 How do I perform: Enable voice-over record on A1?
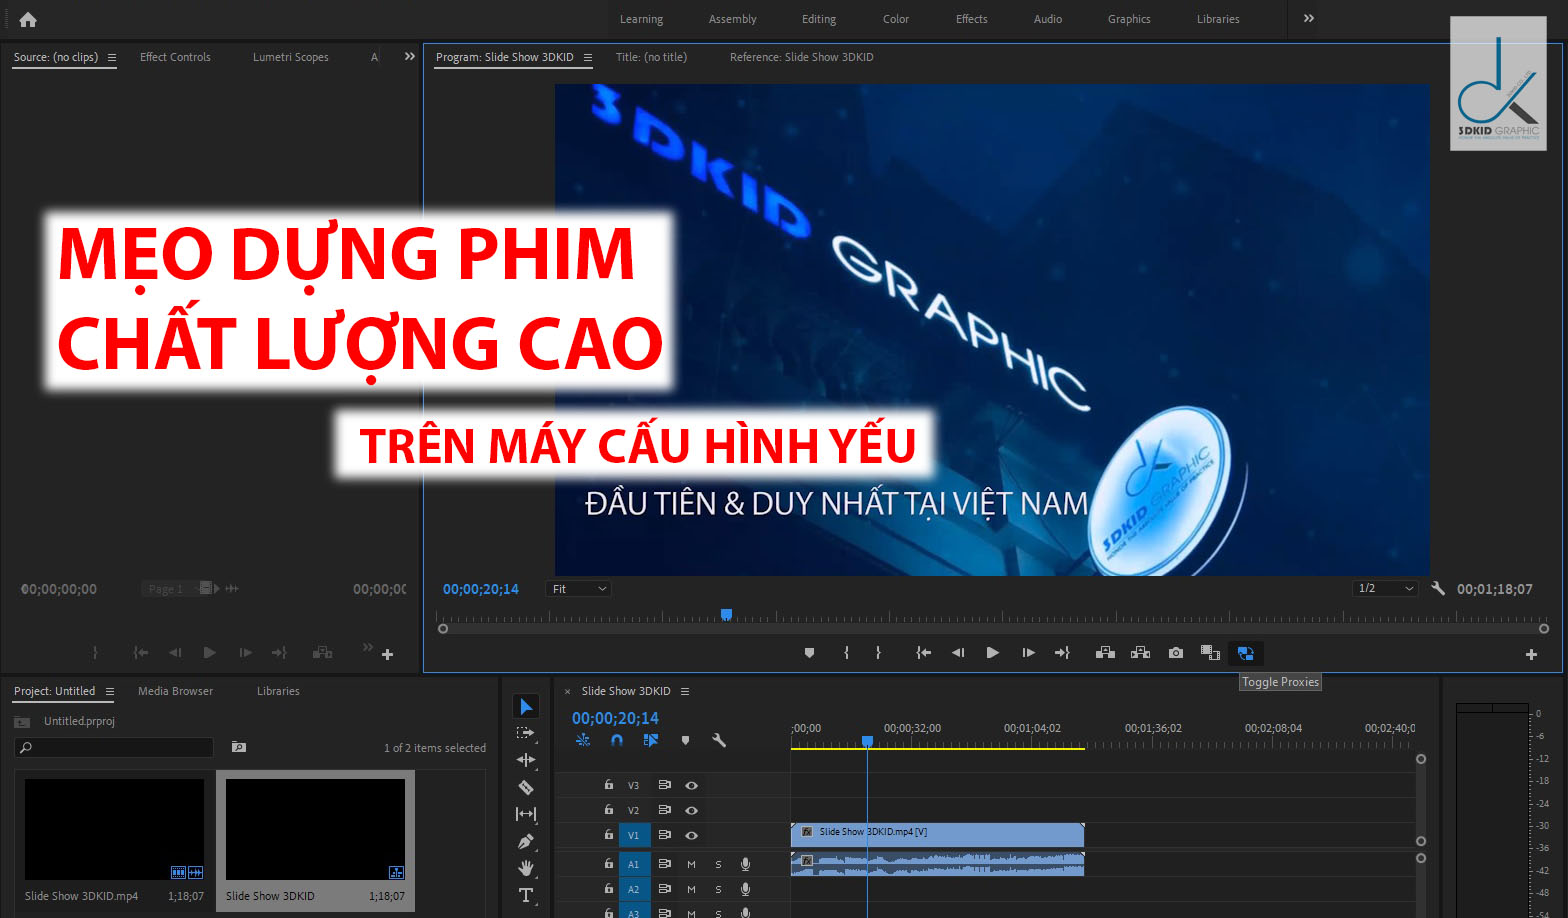tap(745, 864)
